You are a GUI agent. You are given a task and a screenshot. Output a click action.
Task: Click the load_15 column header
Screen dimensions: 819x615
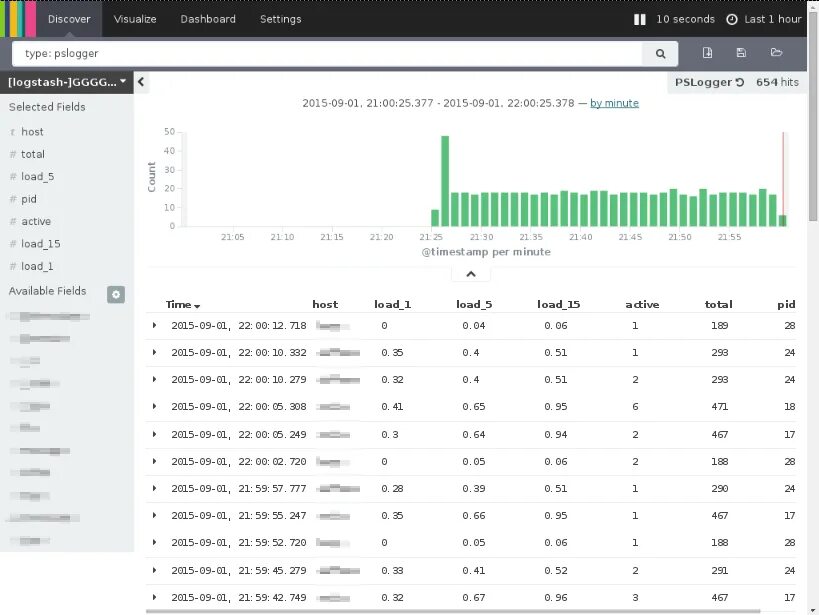[558, 305]
